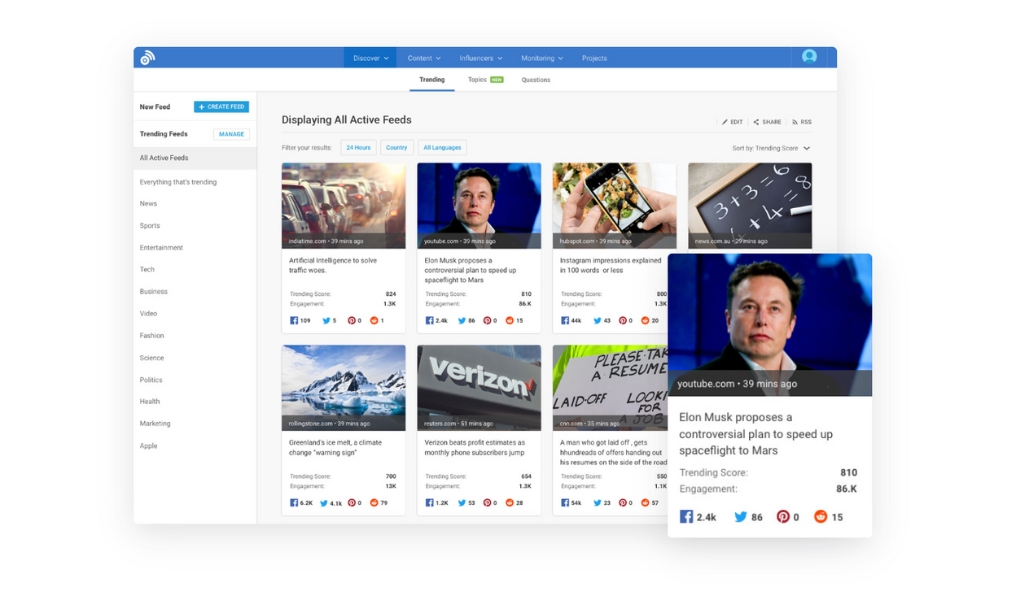This screenshot has height=600, width=1024.
Task: Open the user profile avatar
Action: 809,57
